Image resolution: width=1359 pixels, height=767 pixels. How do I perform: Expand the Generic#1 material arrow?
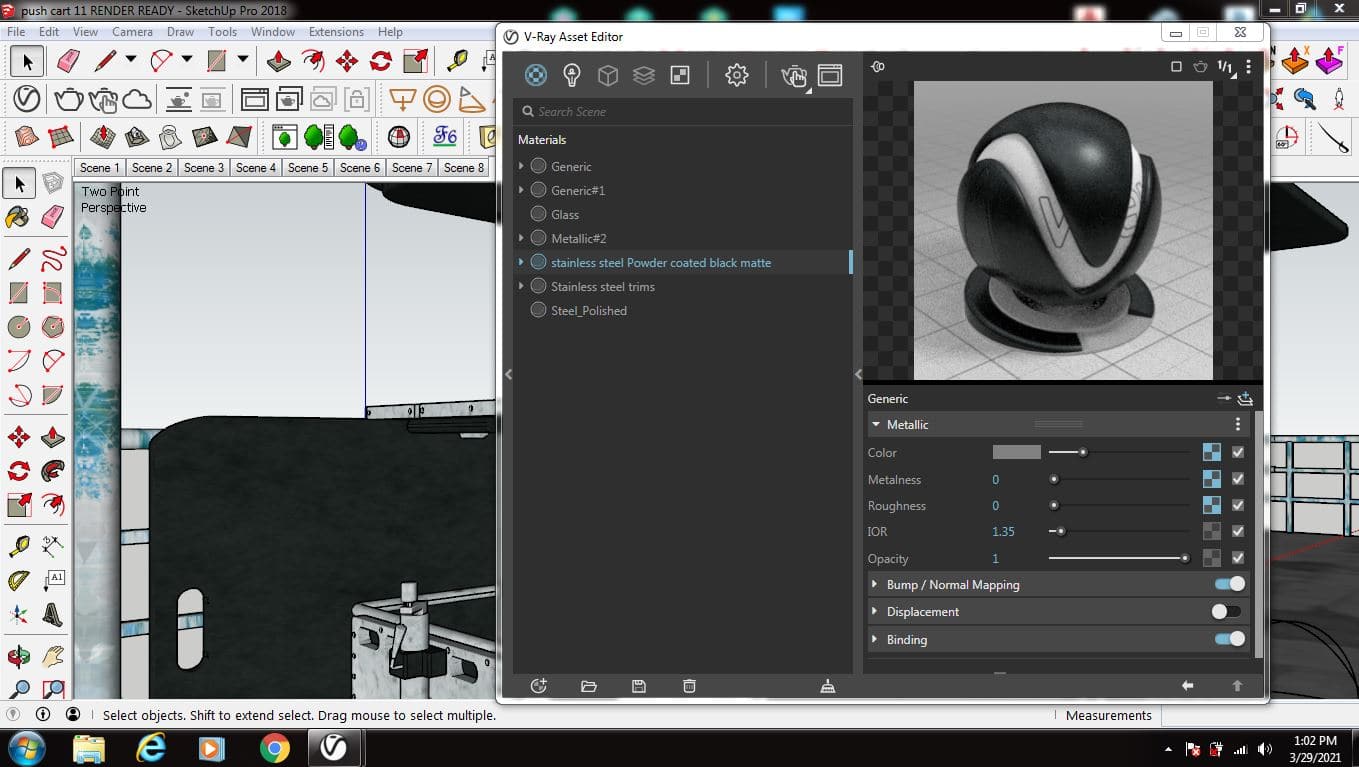tap(521, 190)
